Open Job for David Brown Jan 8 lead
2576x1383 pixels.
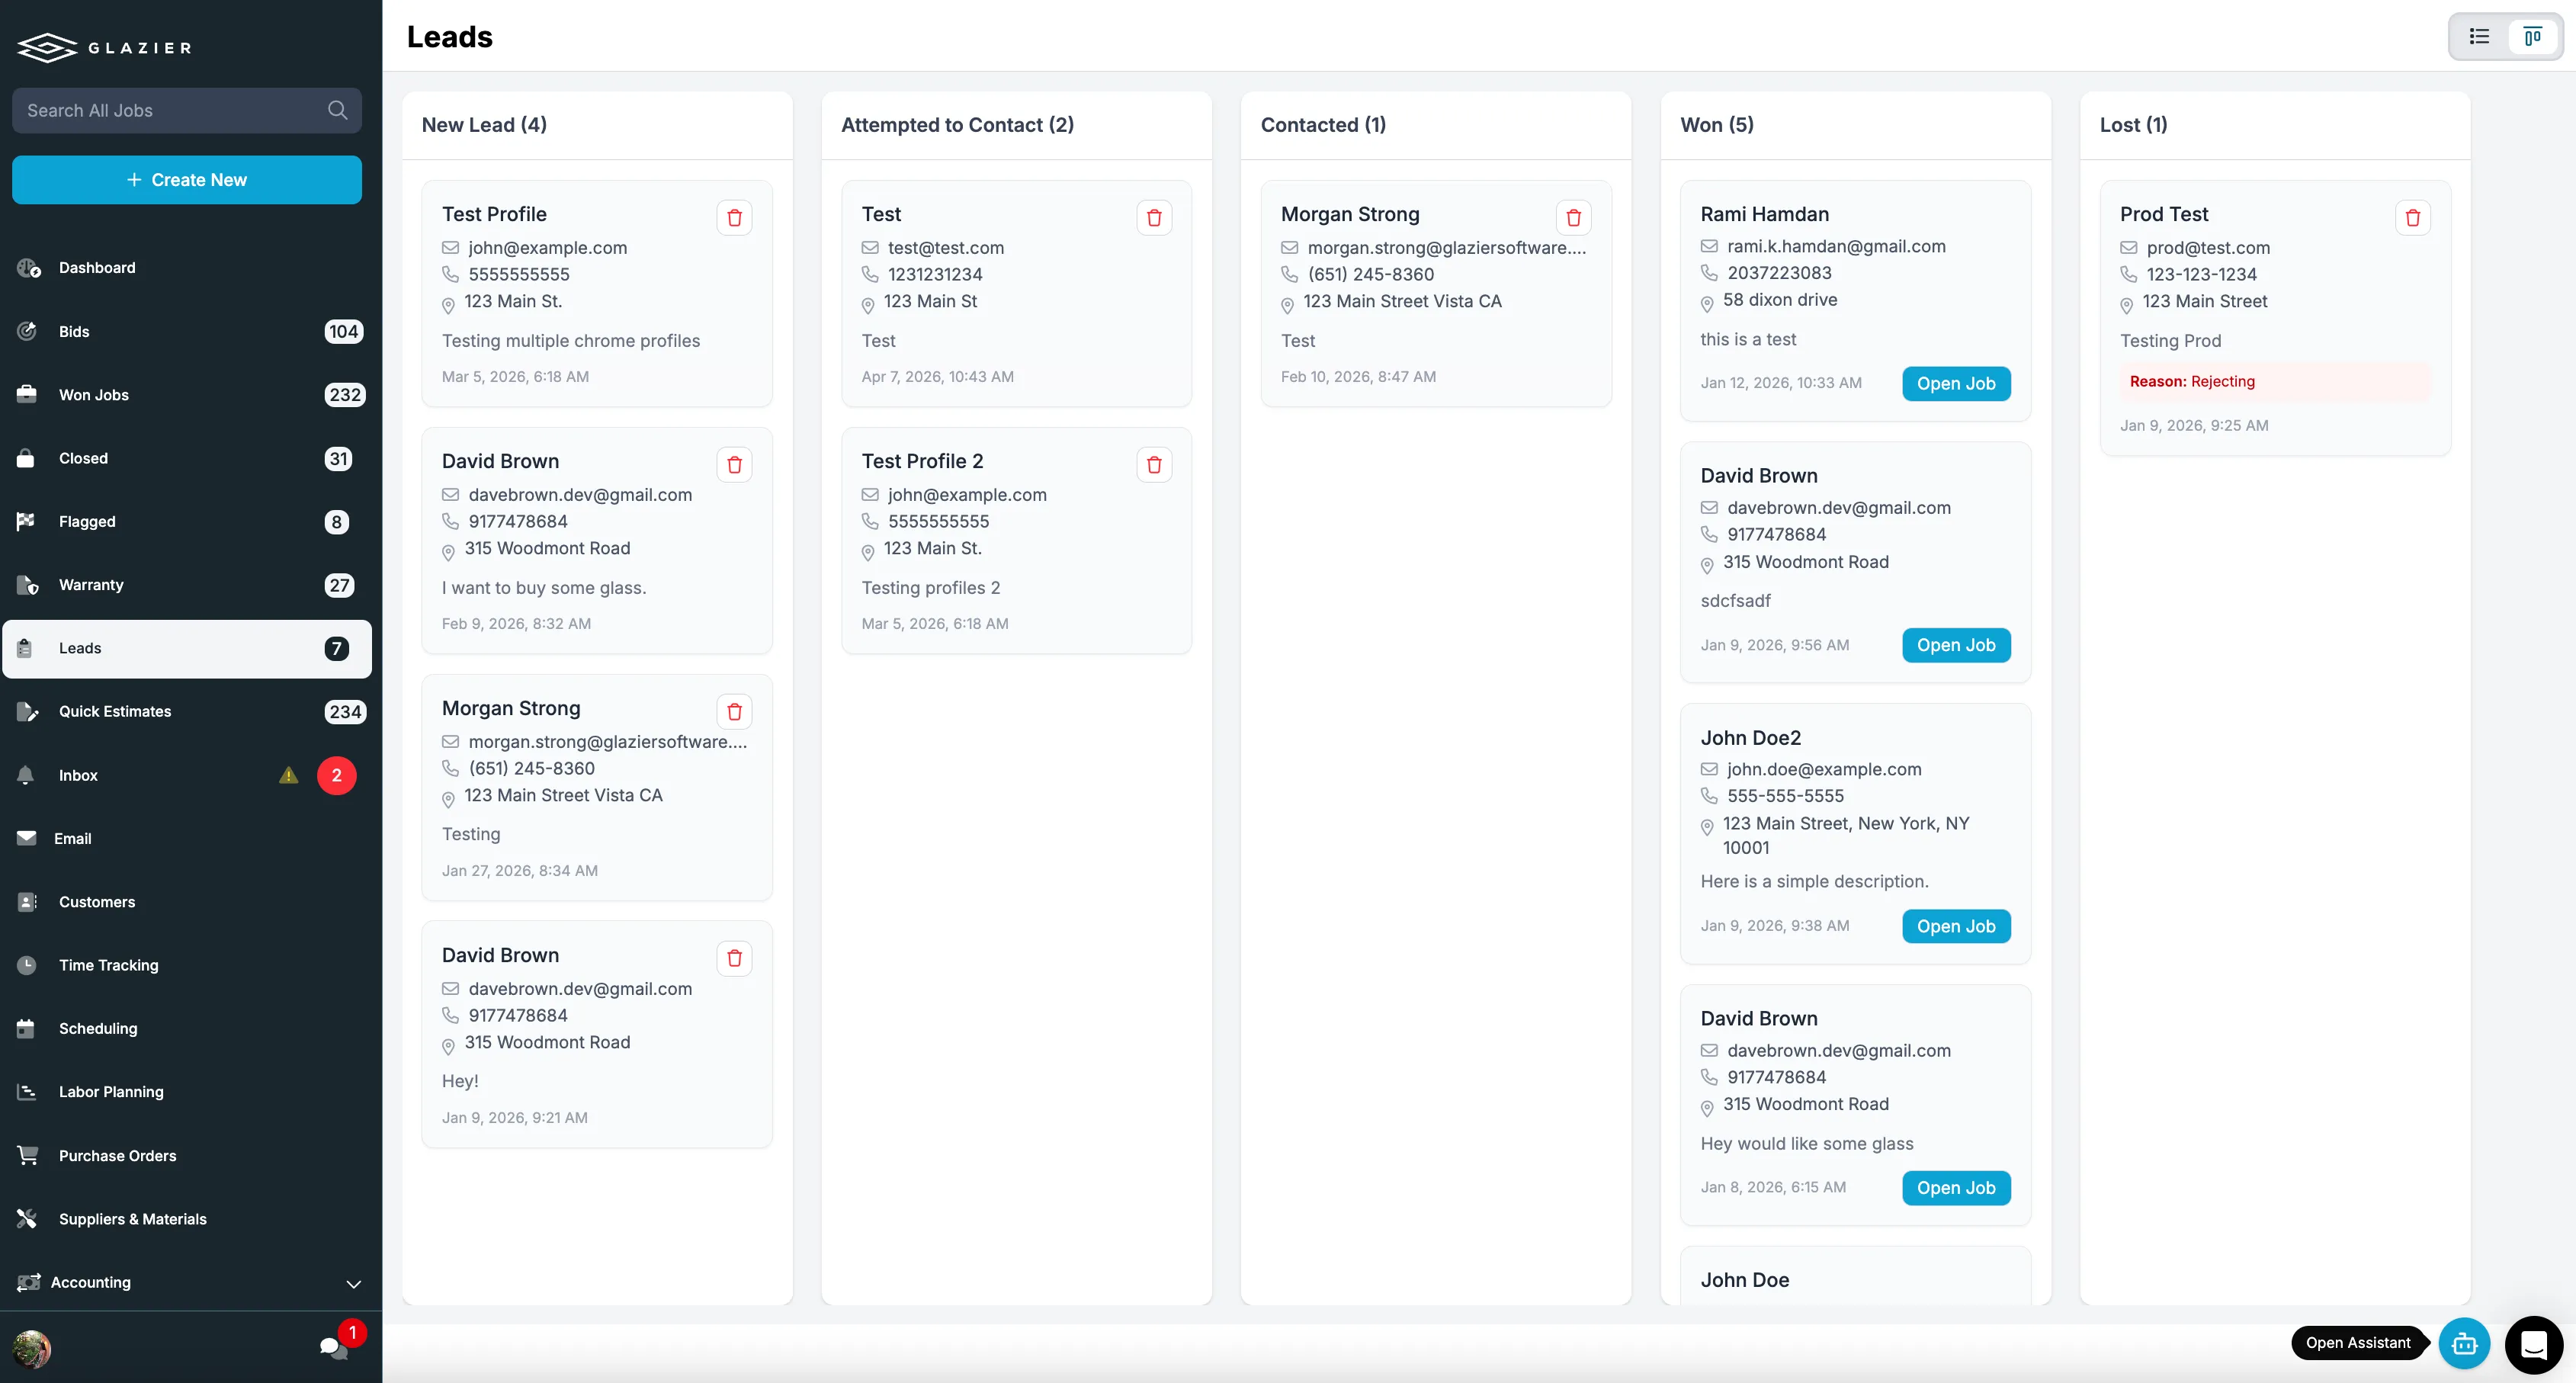pos(1956,1188)
